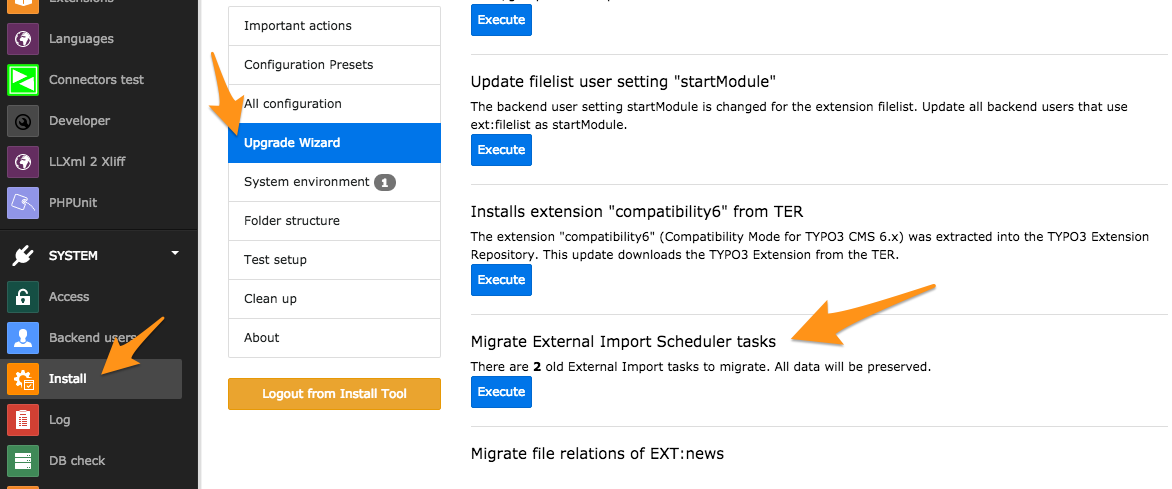
Task: Open Important actions menu item
Action: coord(334,26)
